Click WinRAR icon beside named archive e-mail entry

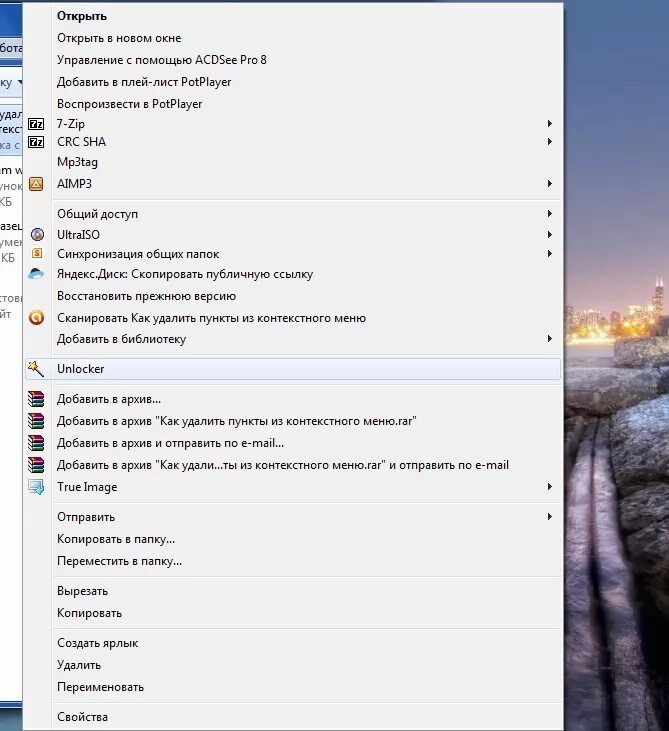click(x=36, y=465)
